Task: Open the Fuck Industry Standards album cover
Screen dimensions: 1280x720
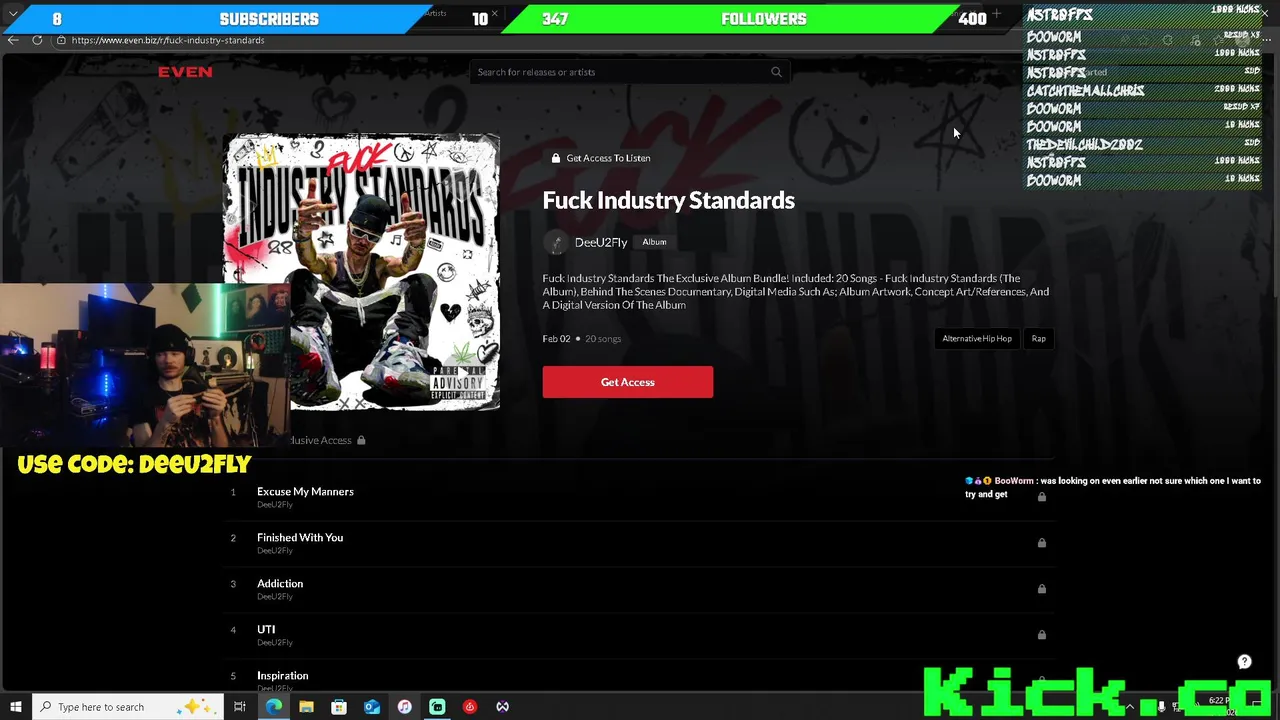Action: 361,272
